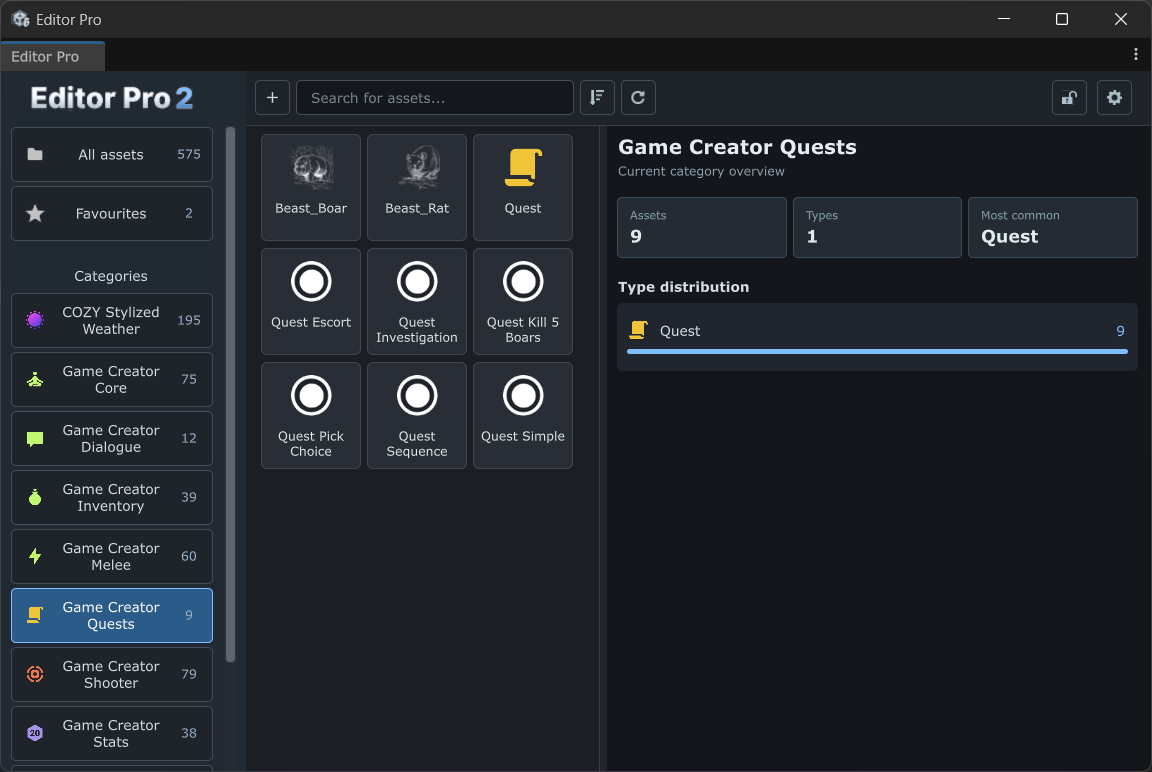
Task: Select Game Creator Quests category
Action: [x=112, y=616]
